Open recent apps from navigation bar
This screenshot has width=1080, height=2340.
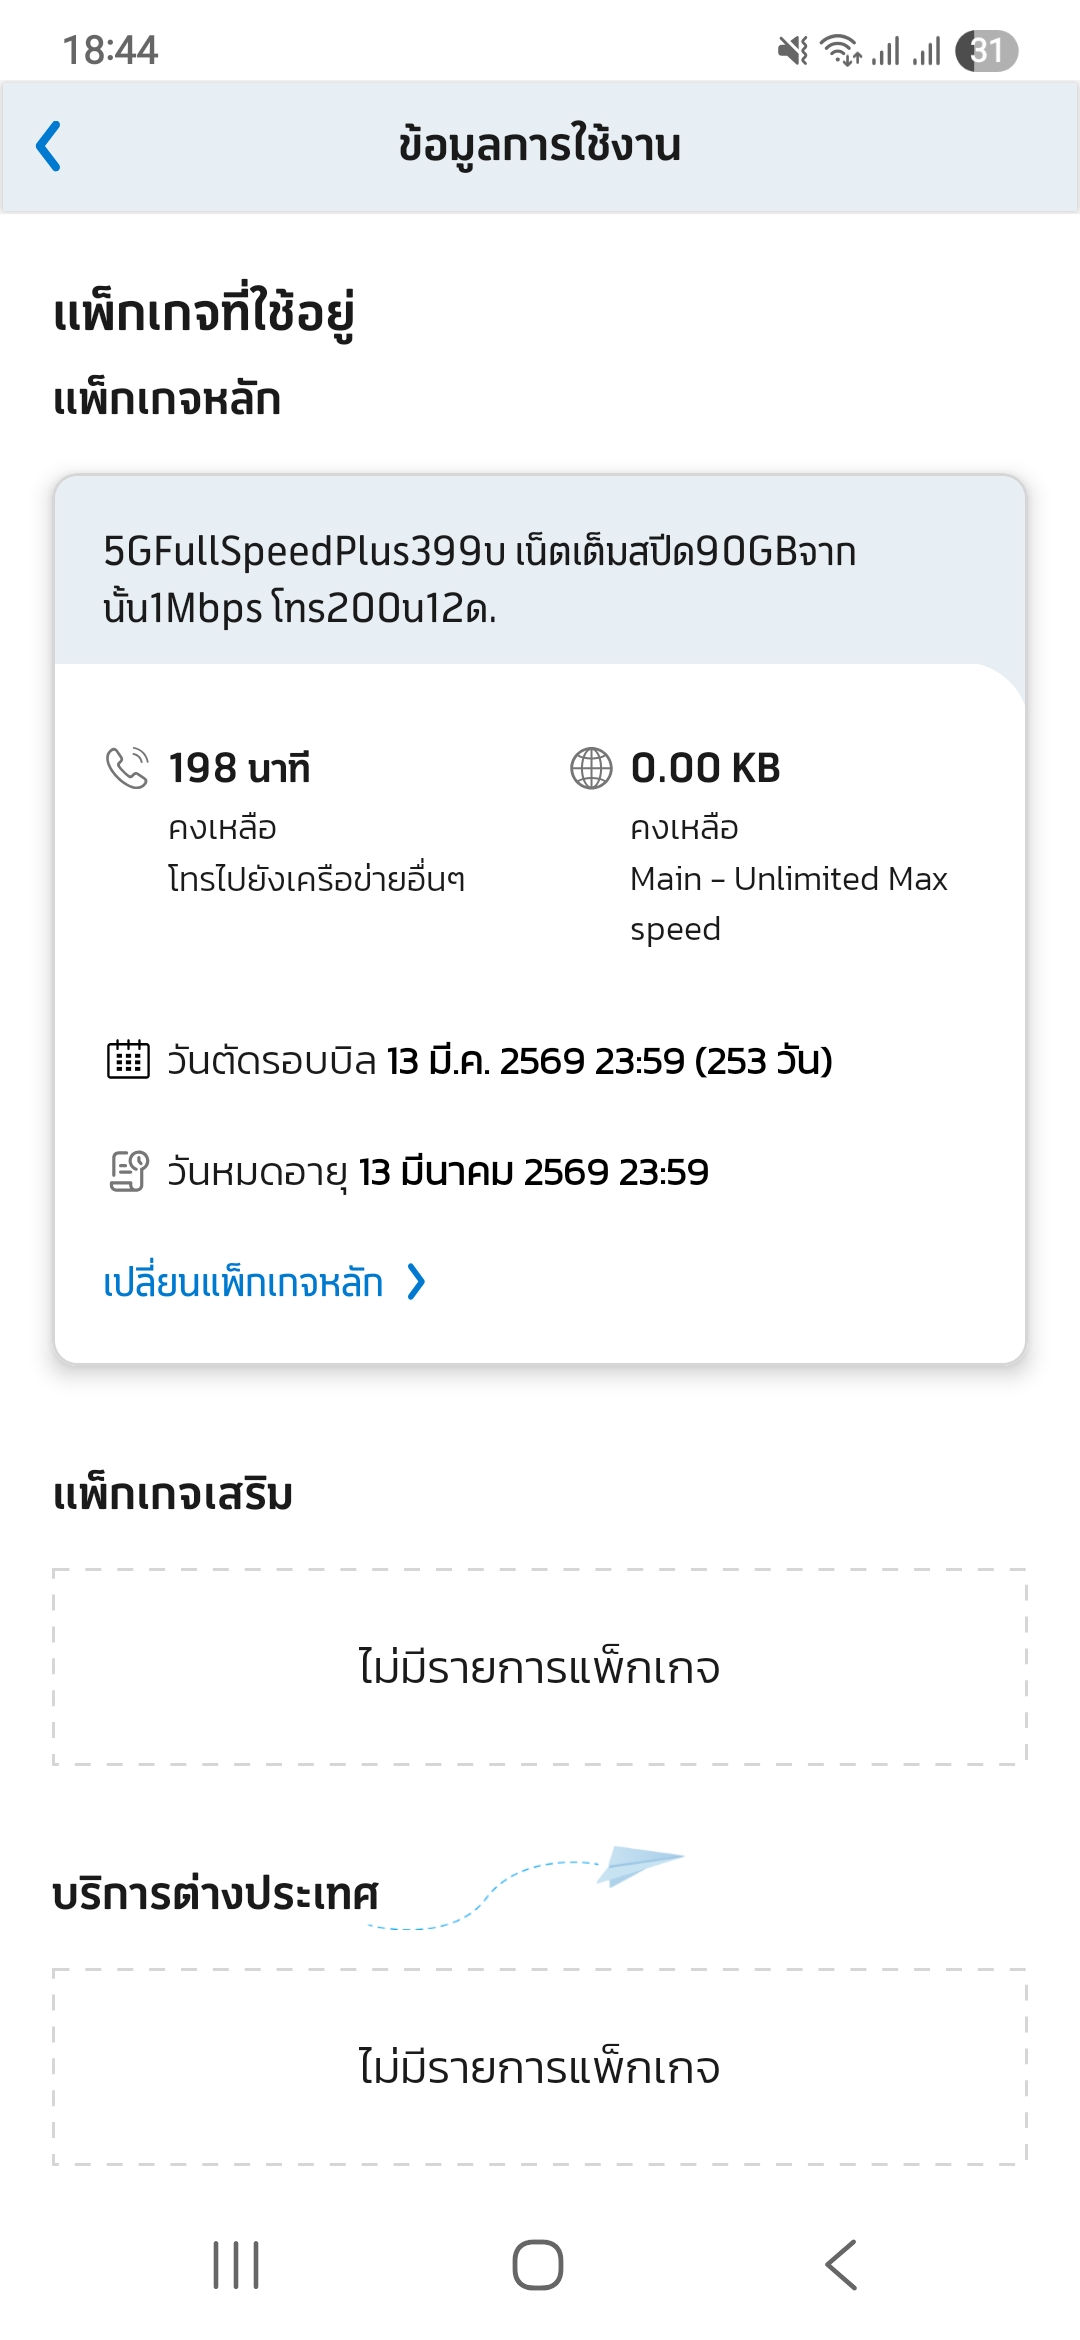coord(236,2265)
